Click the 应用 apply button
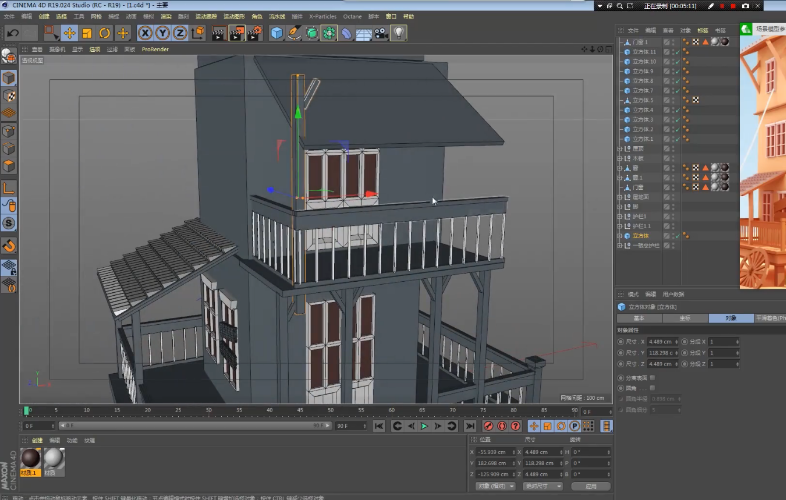Image resolution: width=786 pixels, height=500 pixels. 591,486
